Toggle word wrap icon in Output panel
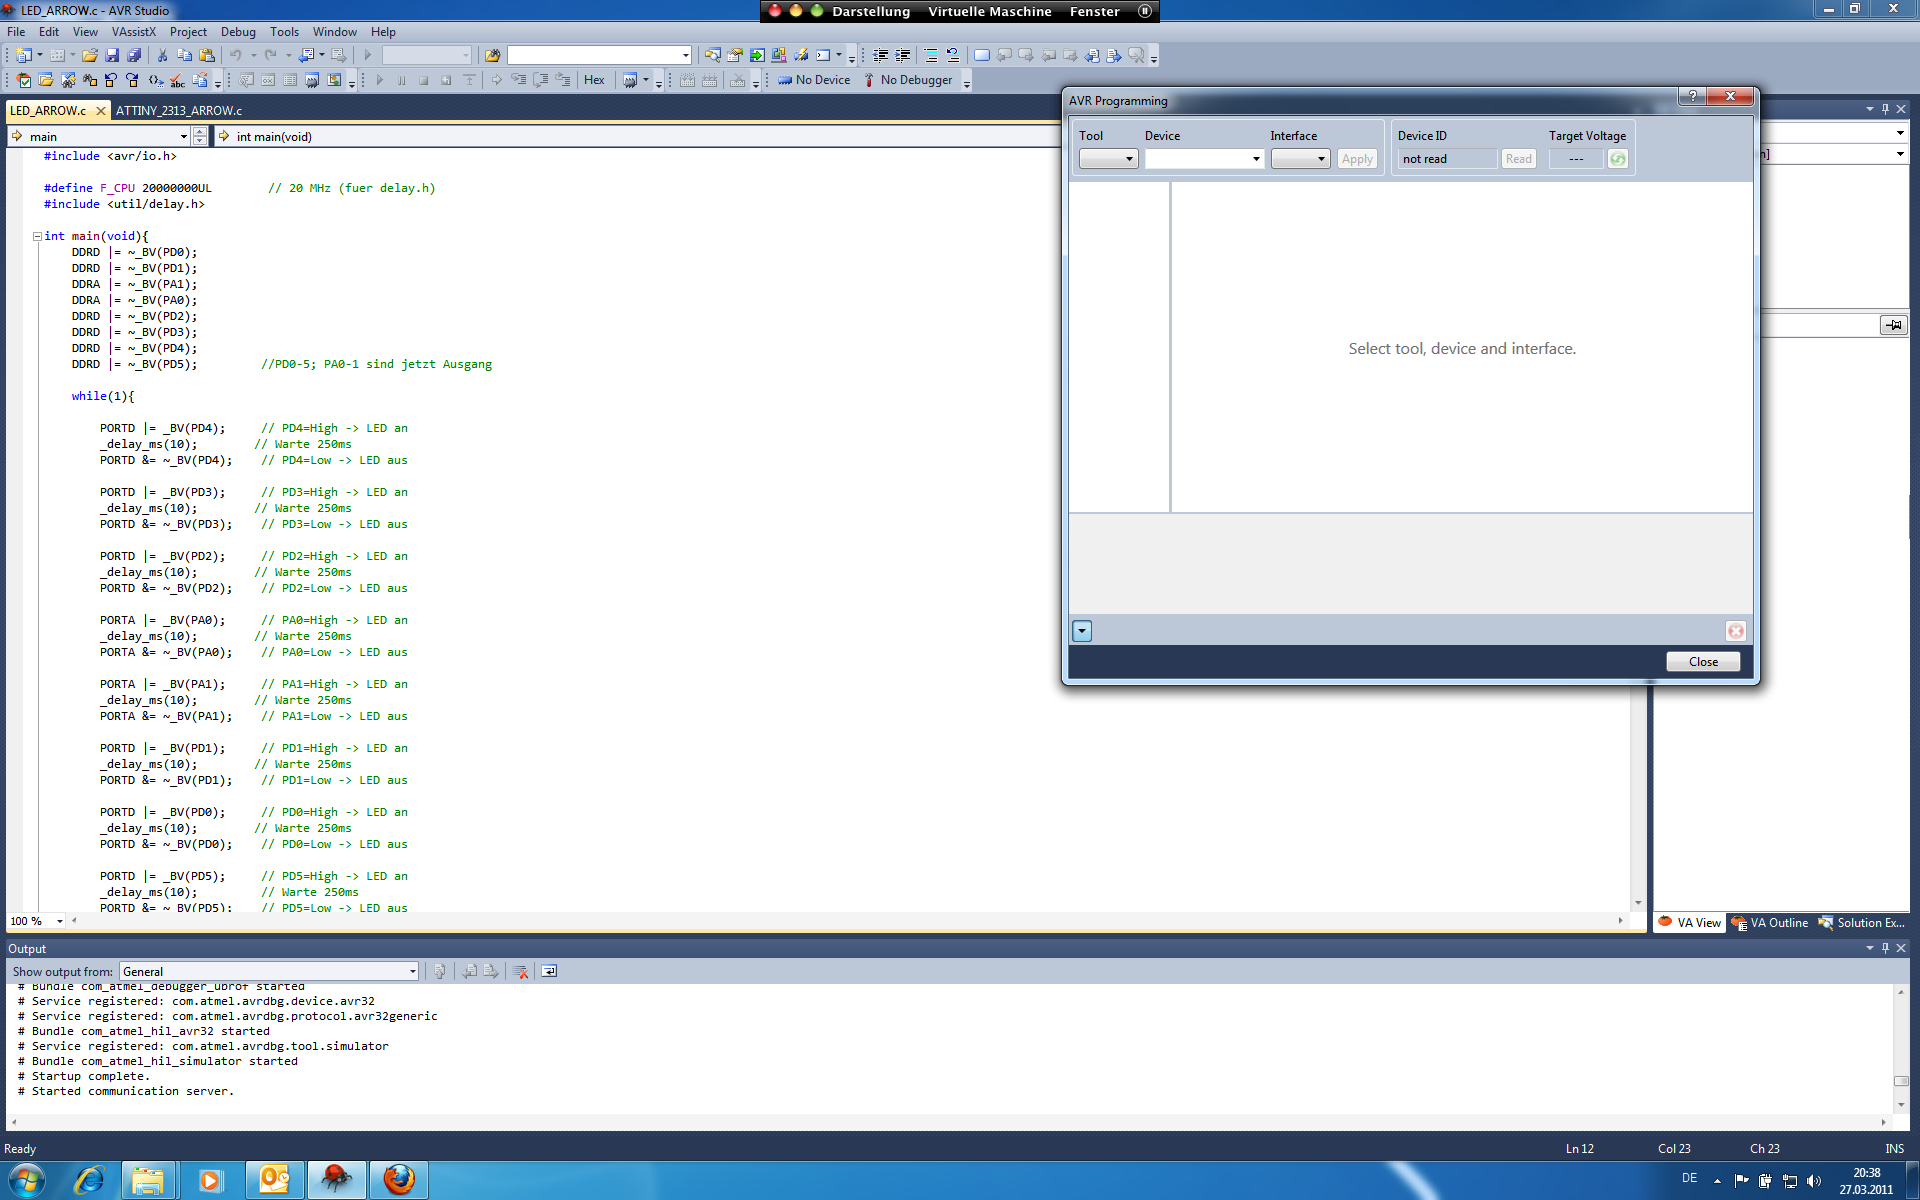 549,971
